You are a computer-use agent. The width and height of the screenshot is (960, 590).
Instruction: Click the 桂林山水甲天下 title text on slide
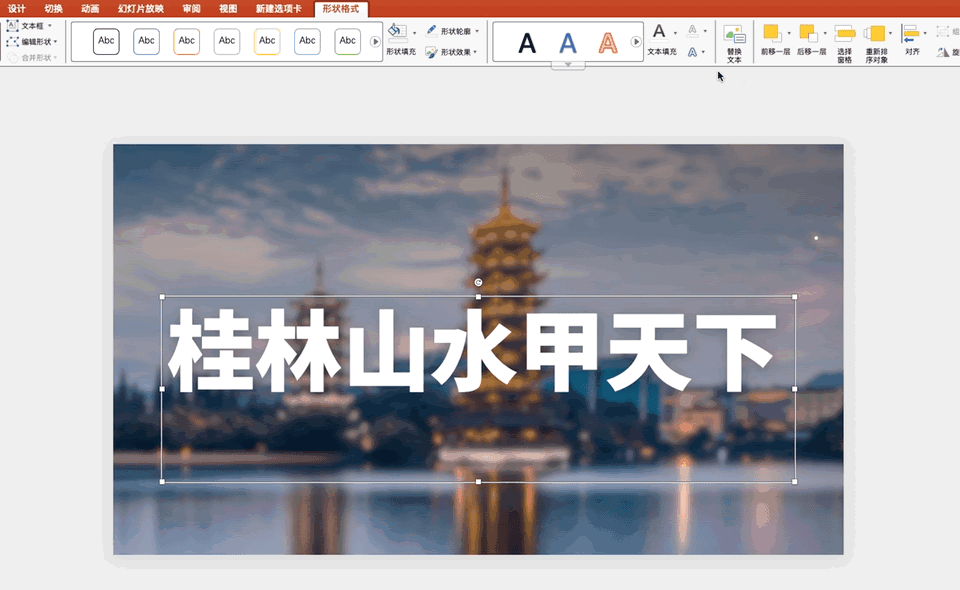(x=472, y=352)
